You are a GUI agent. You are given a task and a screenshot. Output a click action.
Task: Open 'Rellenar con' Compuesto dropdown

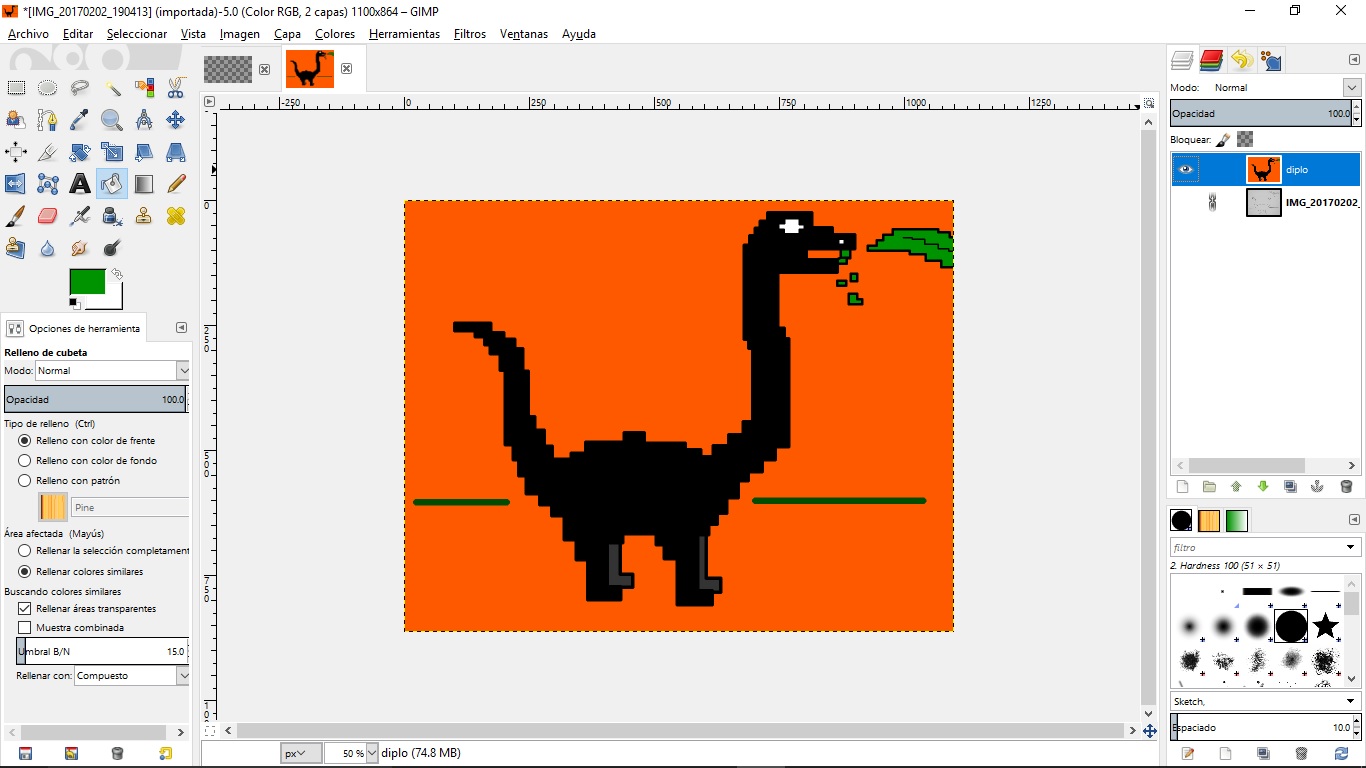(x=131, y=676)
